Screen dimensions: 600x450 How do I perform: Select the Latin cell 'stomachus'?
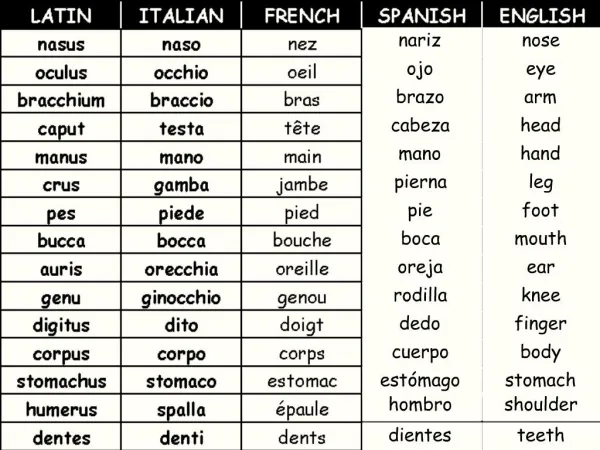pyautogui.click(x=61, y=381)
